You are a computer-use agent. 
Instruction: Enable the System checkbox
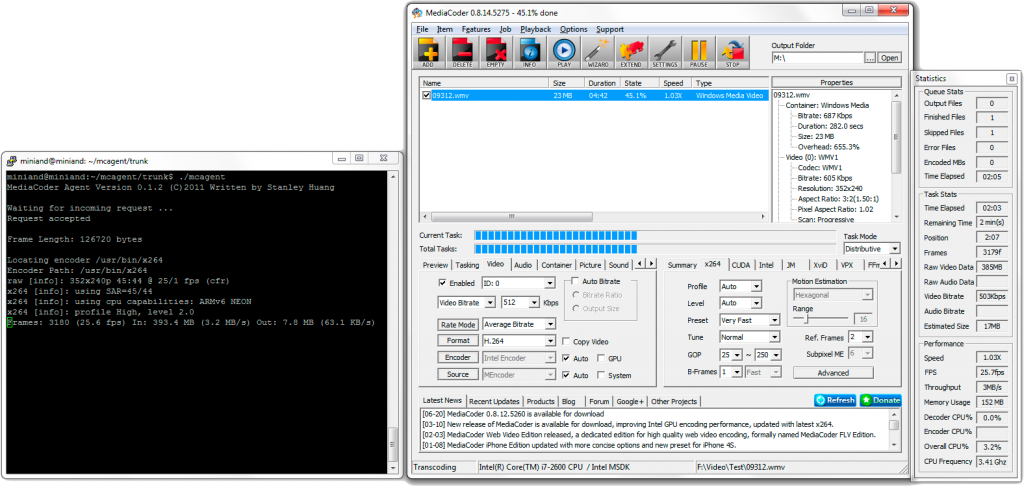pos(601,376)
